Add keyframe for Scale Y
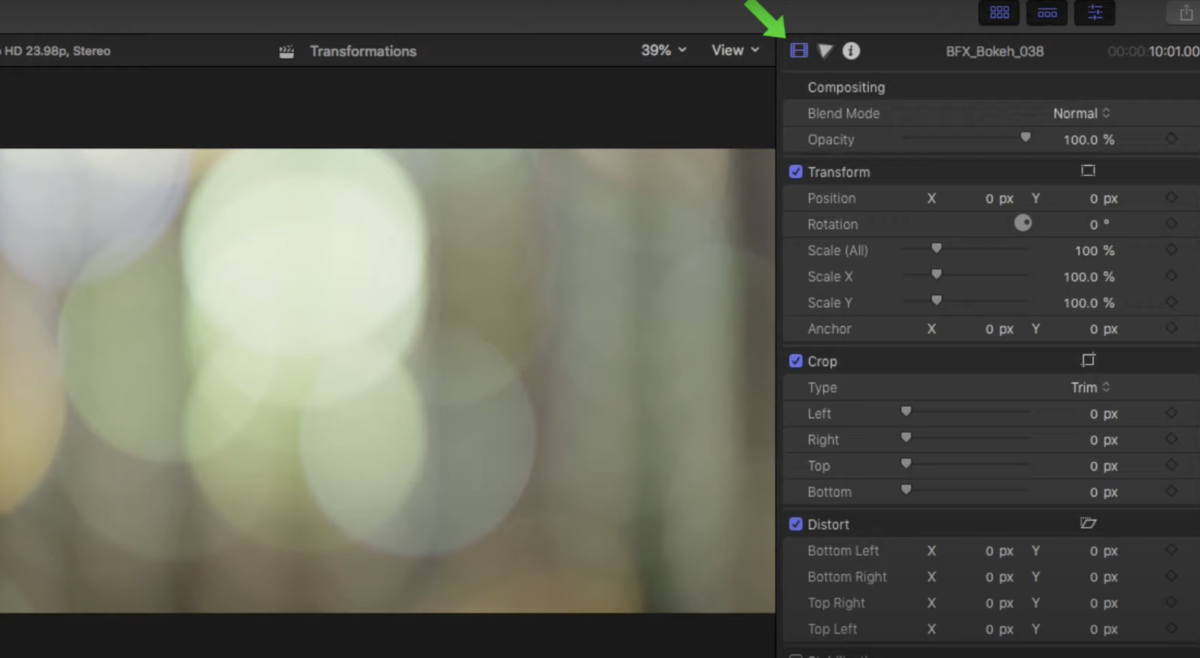 [1171, 302]
